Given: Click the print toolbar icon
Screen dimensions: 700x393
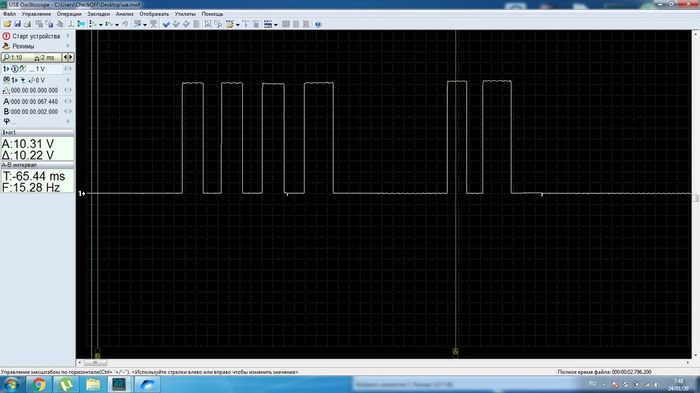Looking at the screenshot, I should (x=27, y=24).
